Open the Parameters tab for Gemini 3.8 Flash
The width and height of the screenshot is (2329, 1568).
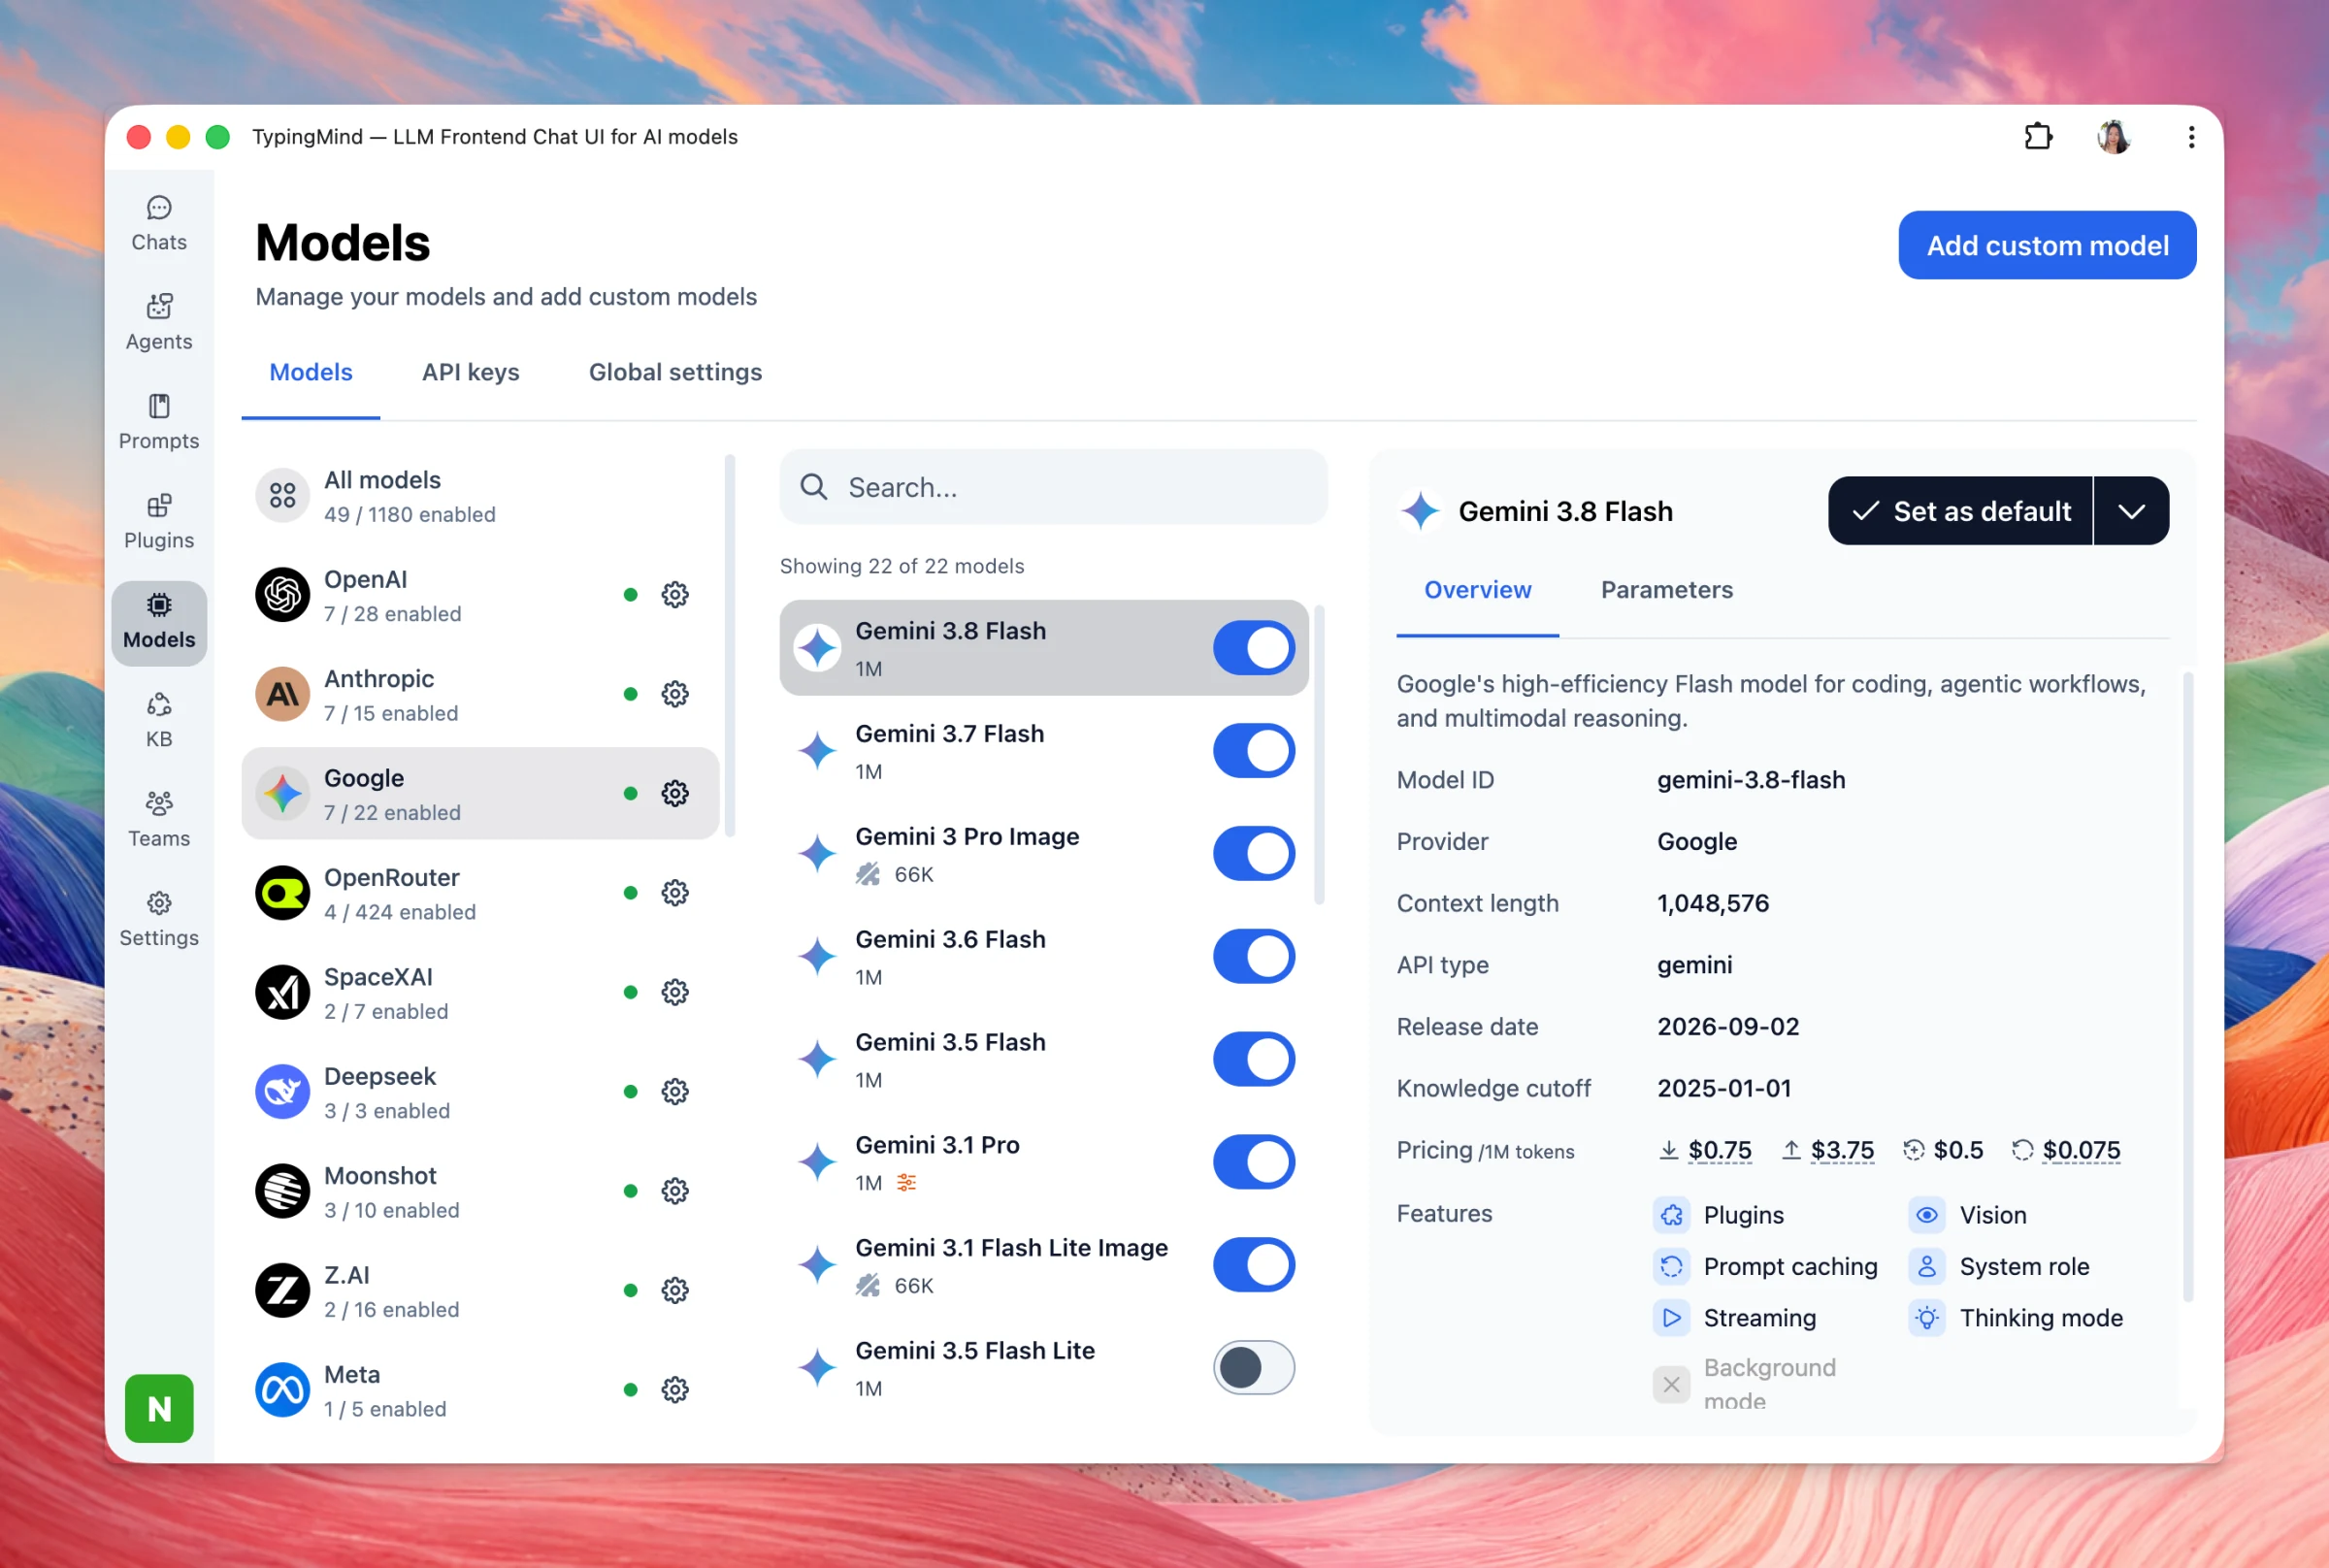(1666, 590)
